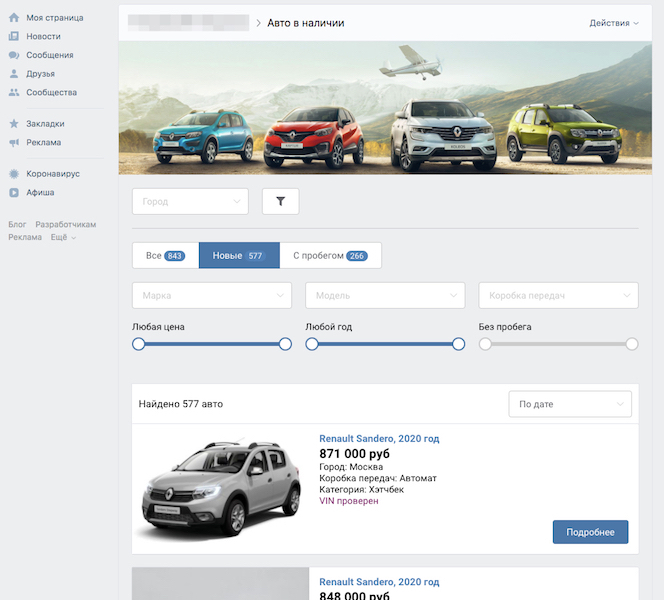Click the Реклама megaphone icon
This screenshot has height=600, width=664.
(14, 142)
